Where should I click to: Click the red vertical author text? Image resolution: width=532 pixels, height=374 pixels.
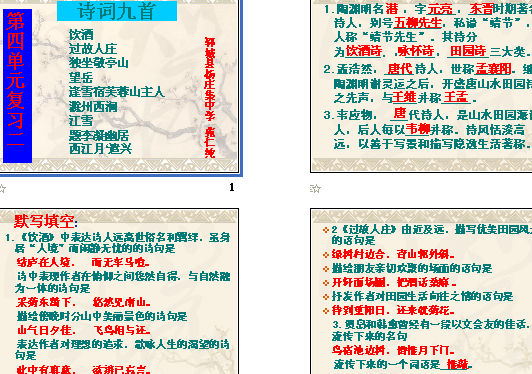click(210, 97)
